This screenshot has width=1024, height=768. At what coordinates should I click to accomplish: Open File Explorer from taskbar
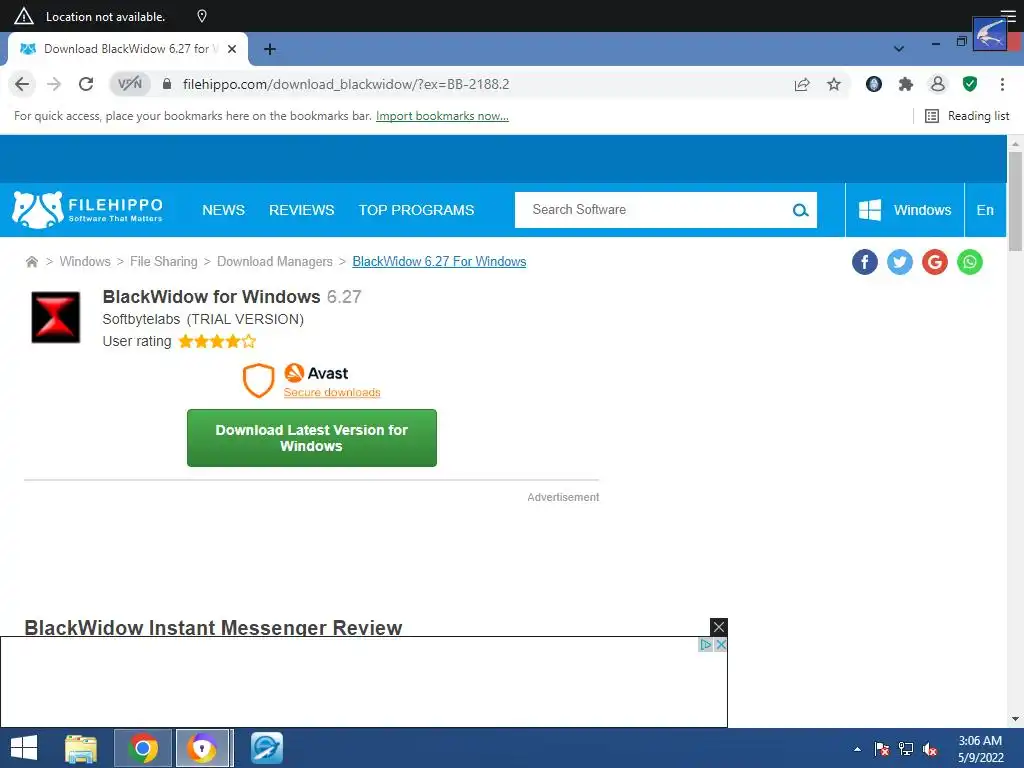81,749
